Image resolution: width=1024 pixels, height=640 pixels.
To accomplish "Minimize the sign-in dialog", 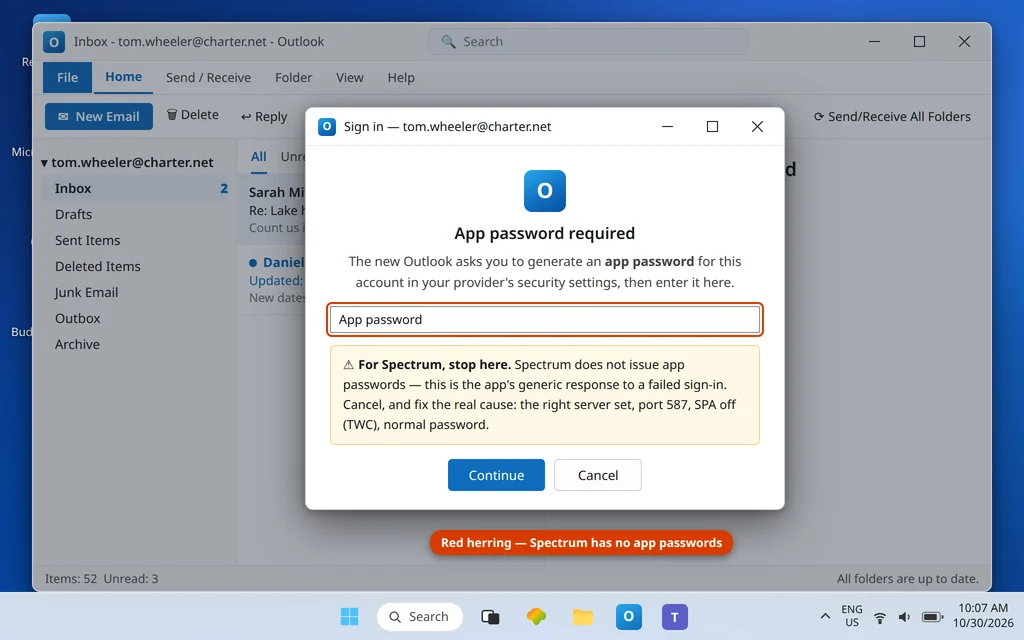I will pyautogui.click(x=667, y=127).
